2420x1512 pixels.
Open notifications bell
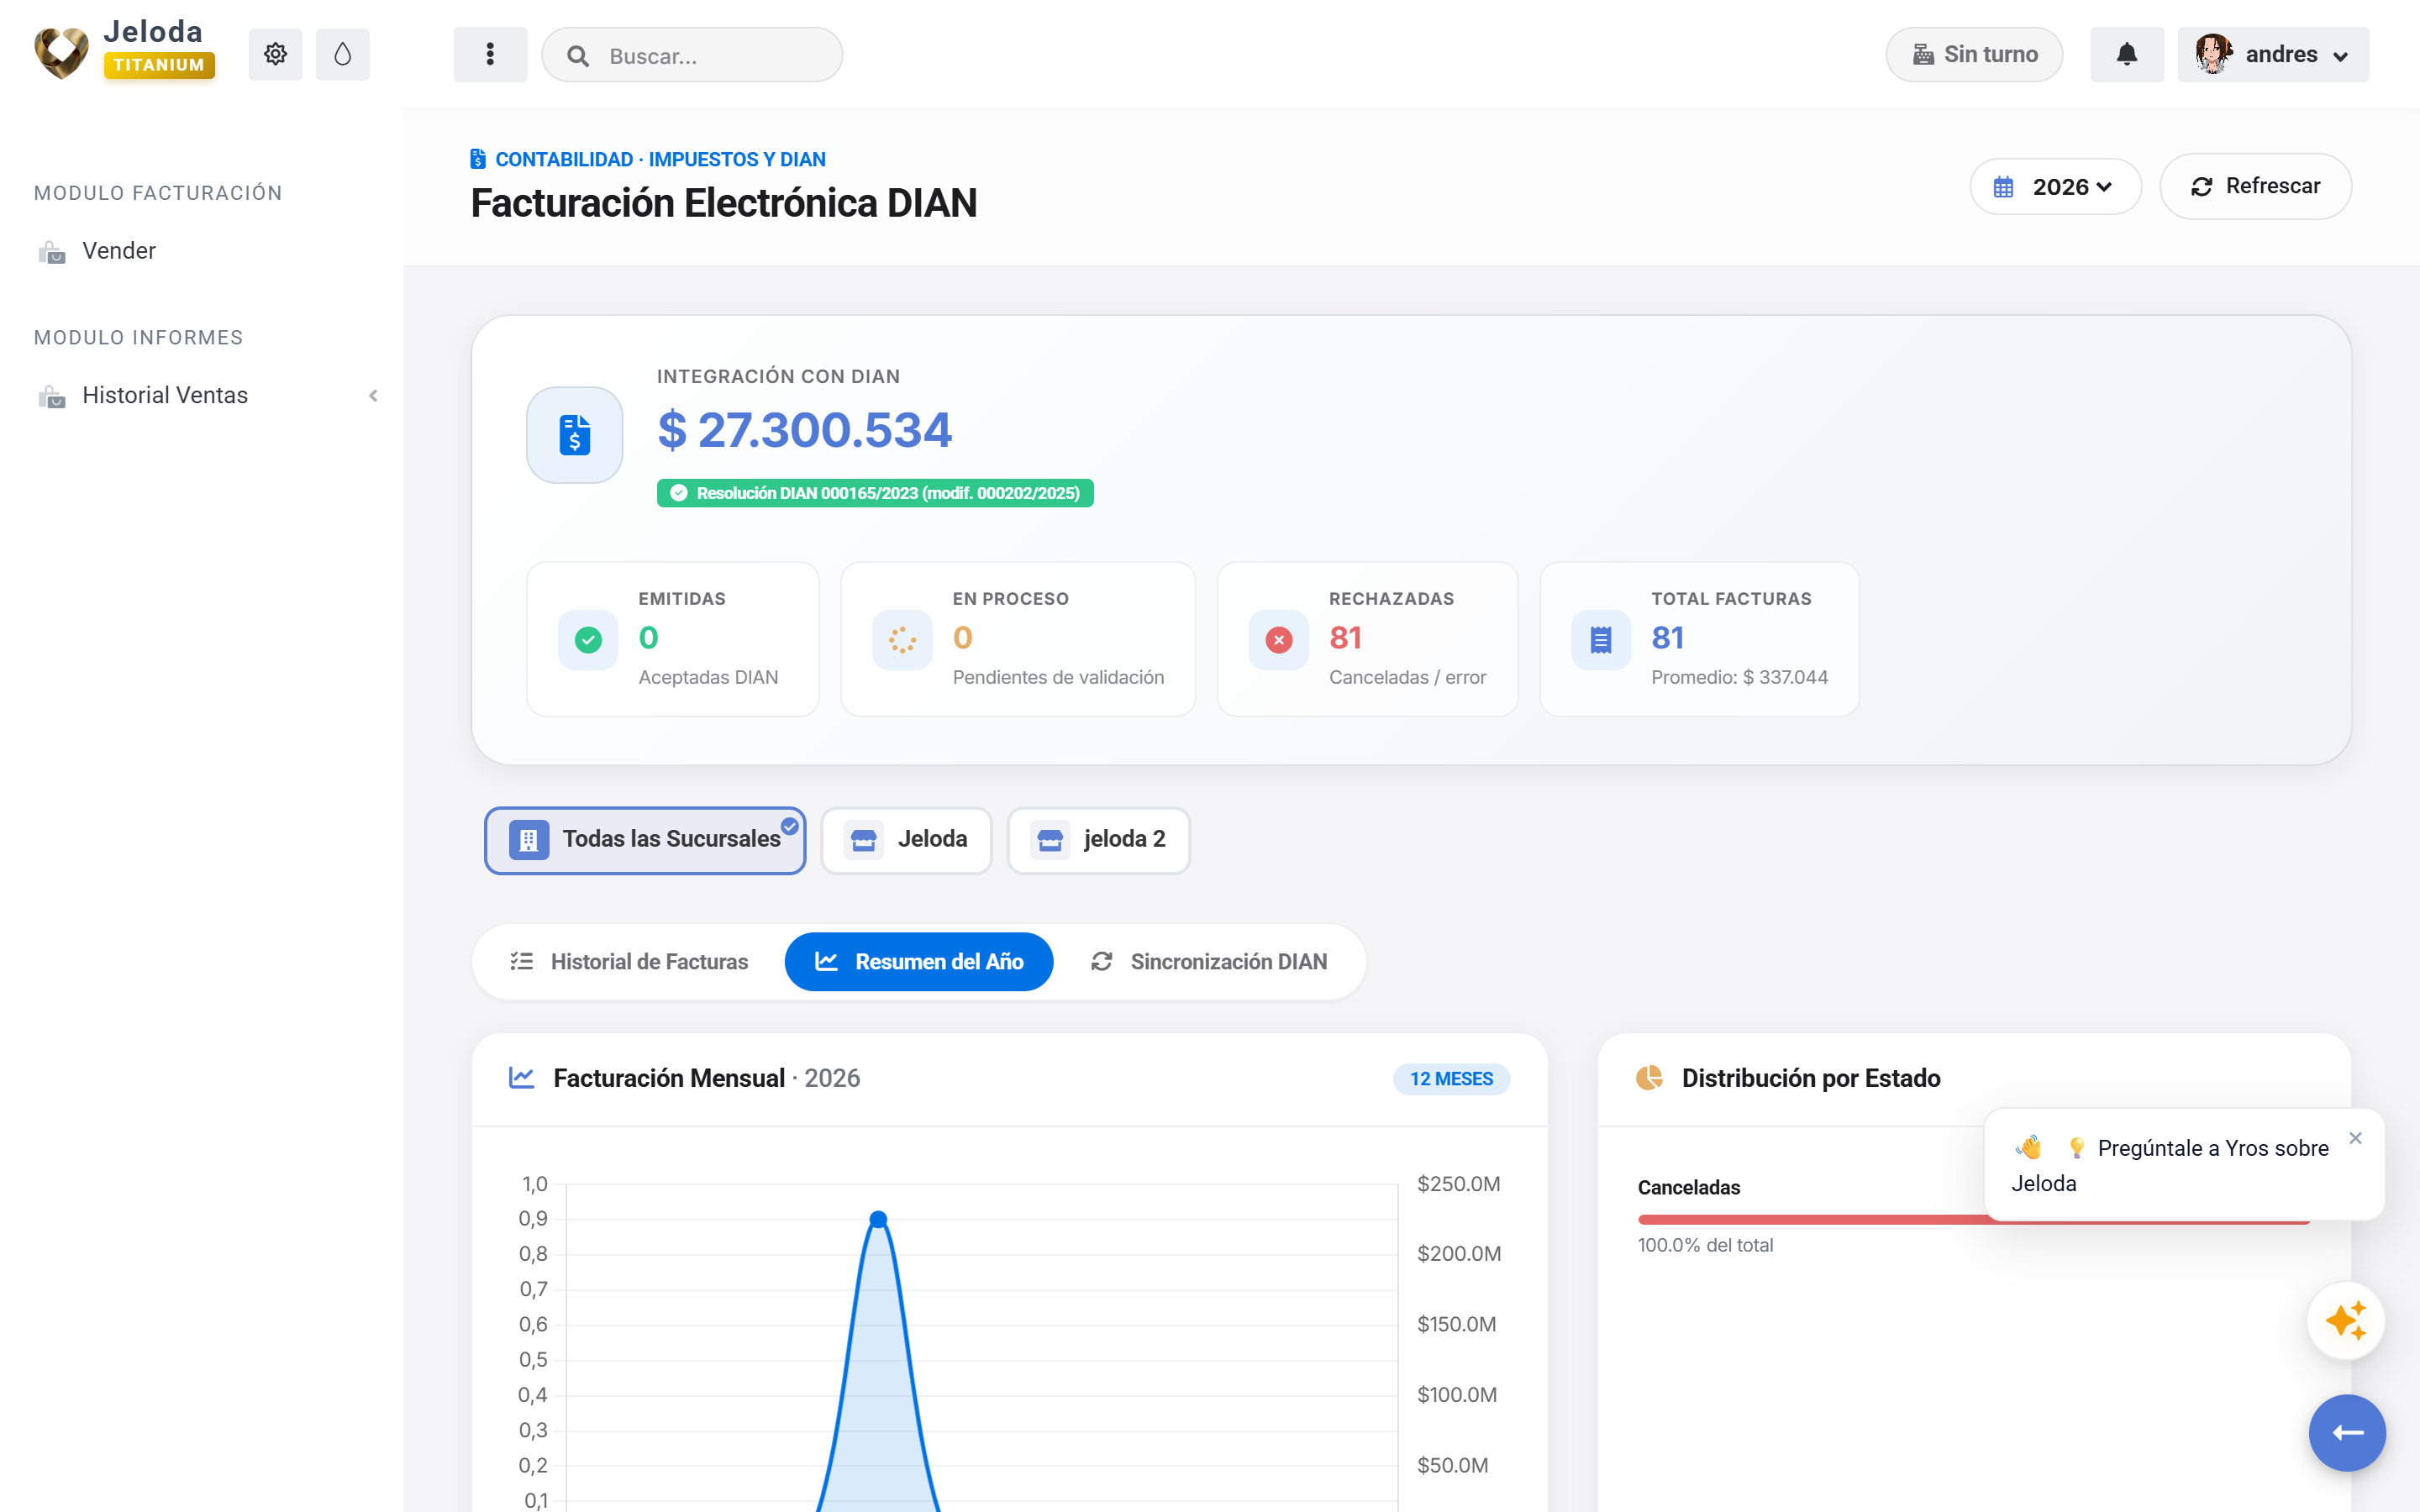click(2127, 54)
